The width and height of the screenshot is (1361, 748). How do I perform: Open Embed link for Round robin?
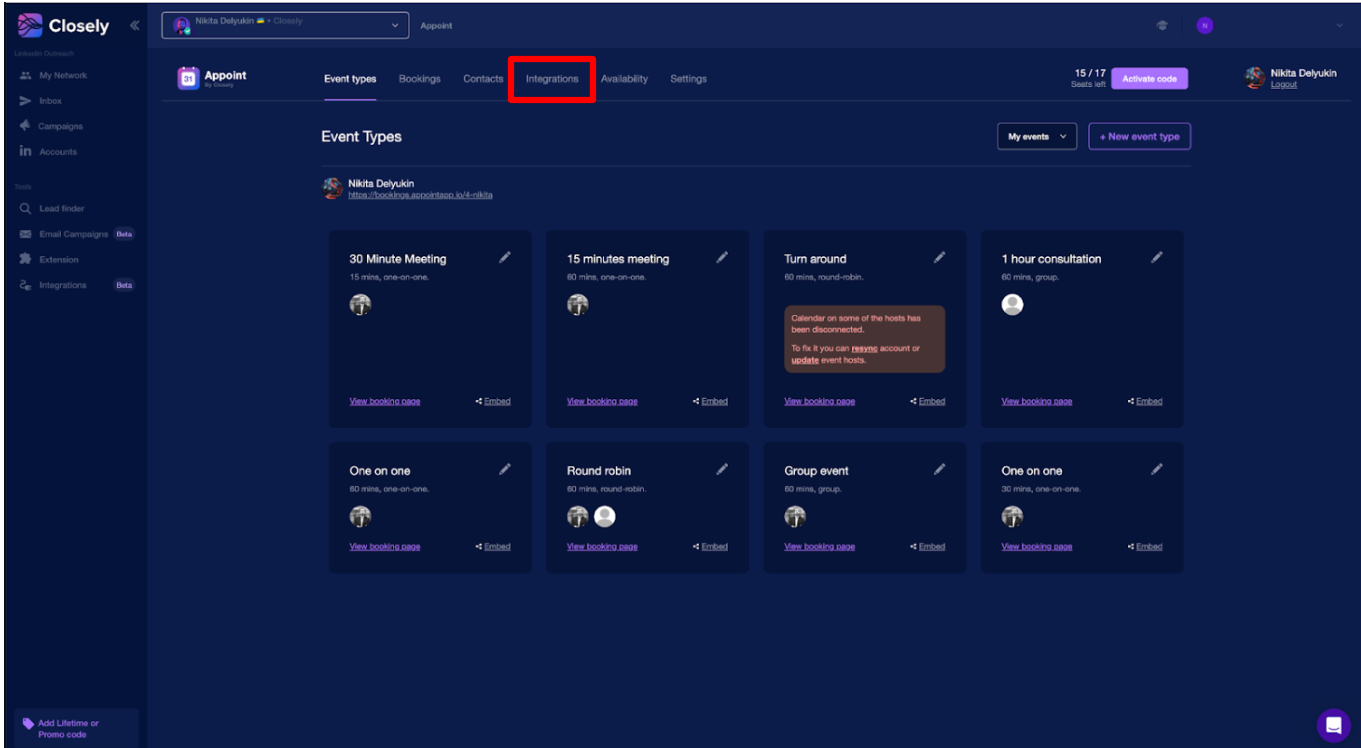[710, 547]
